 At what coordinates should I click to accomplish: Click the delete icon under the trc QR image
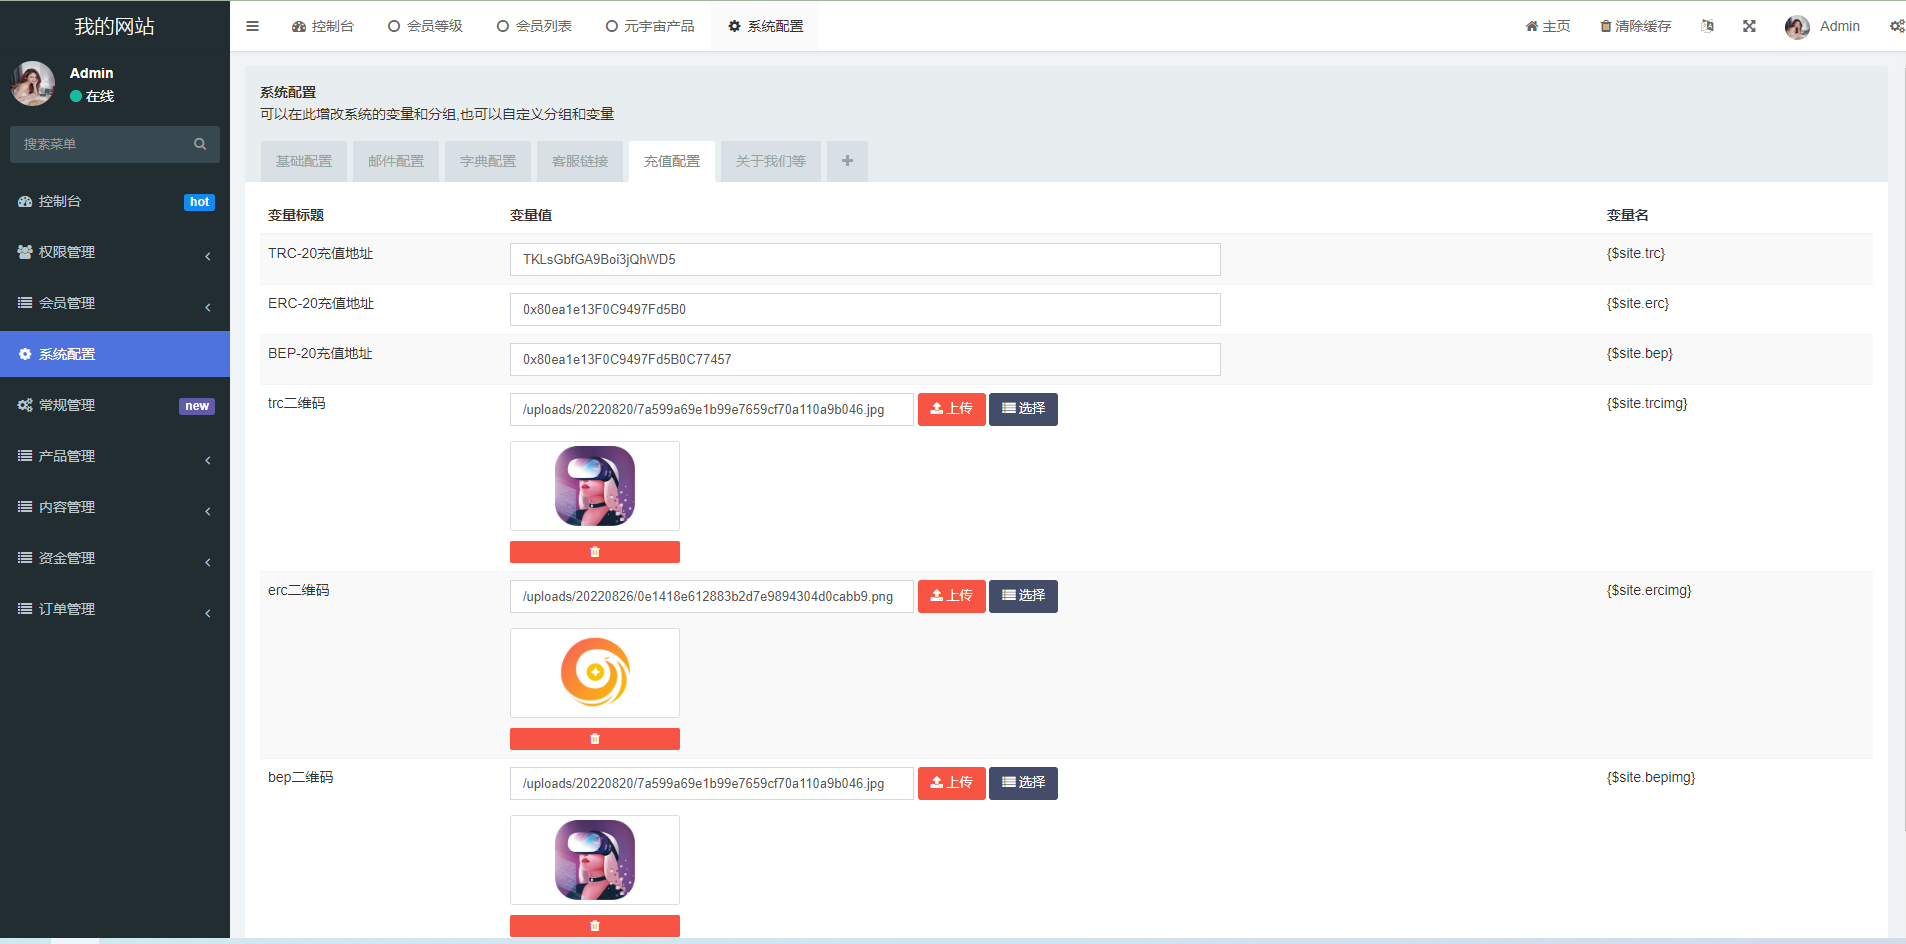(x=595, y=551)
